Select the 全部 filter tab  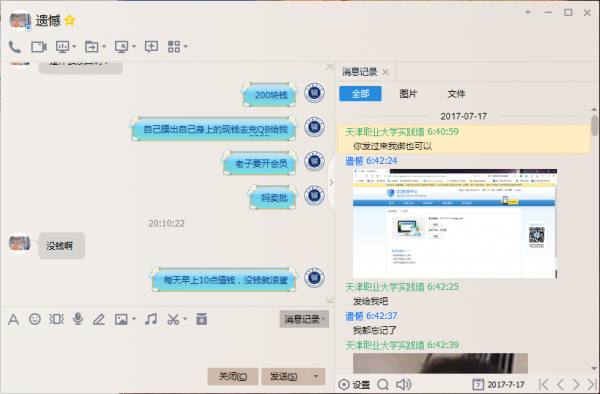[x=360, y=94]
